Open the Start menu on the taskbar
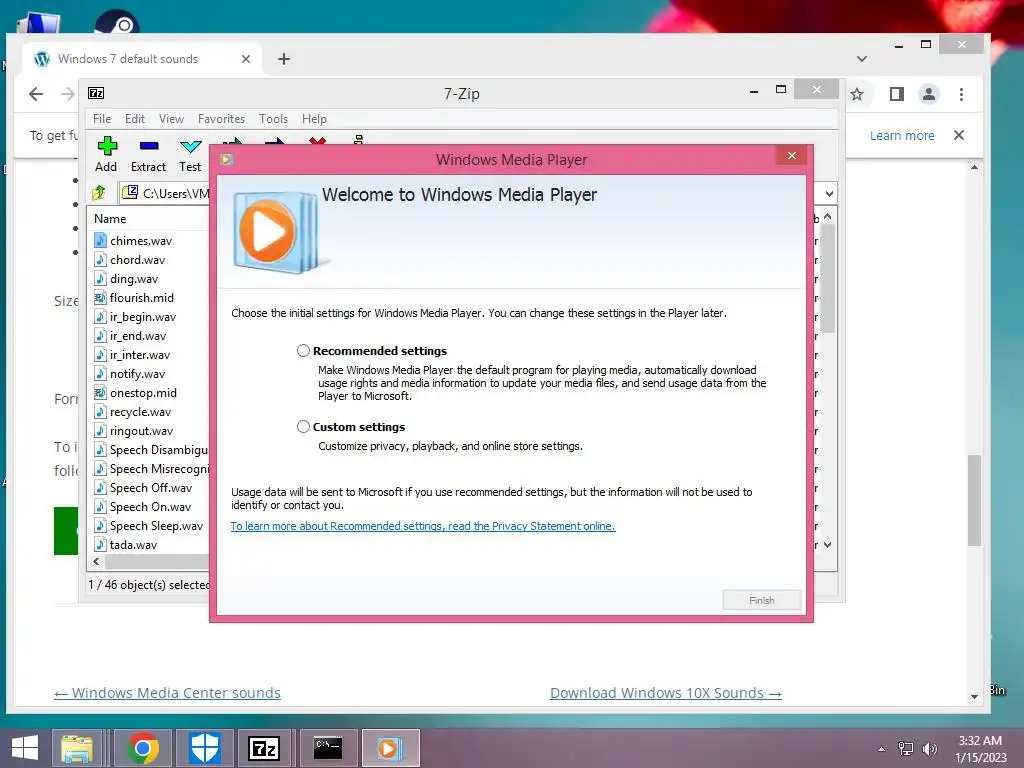The width and height of the screenshot is (1024, 768). (25, 748)
